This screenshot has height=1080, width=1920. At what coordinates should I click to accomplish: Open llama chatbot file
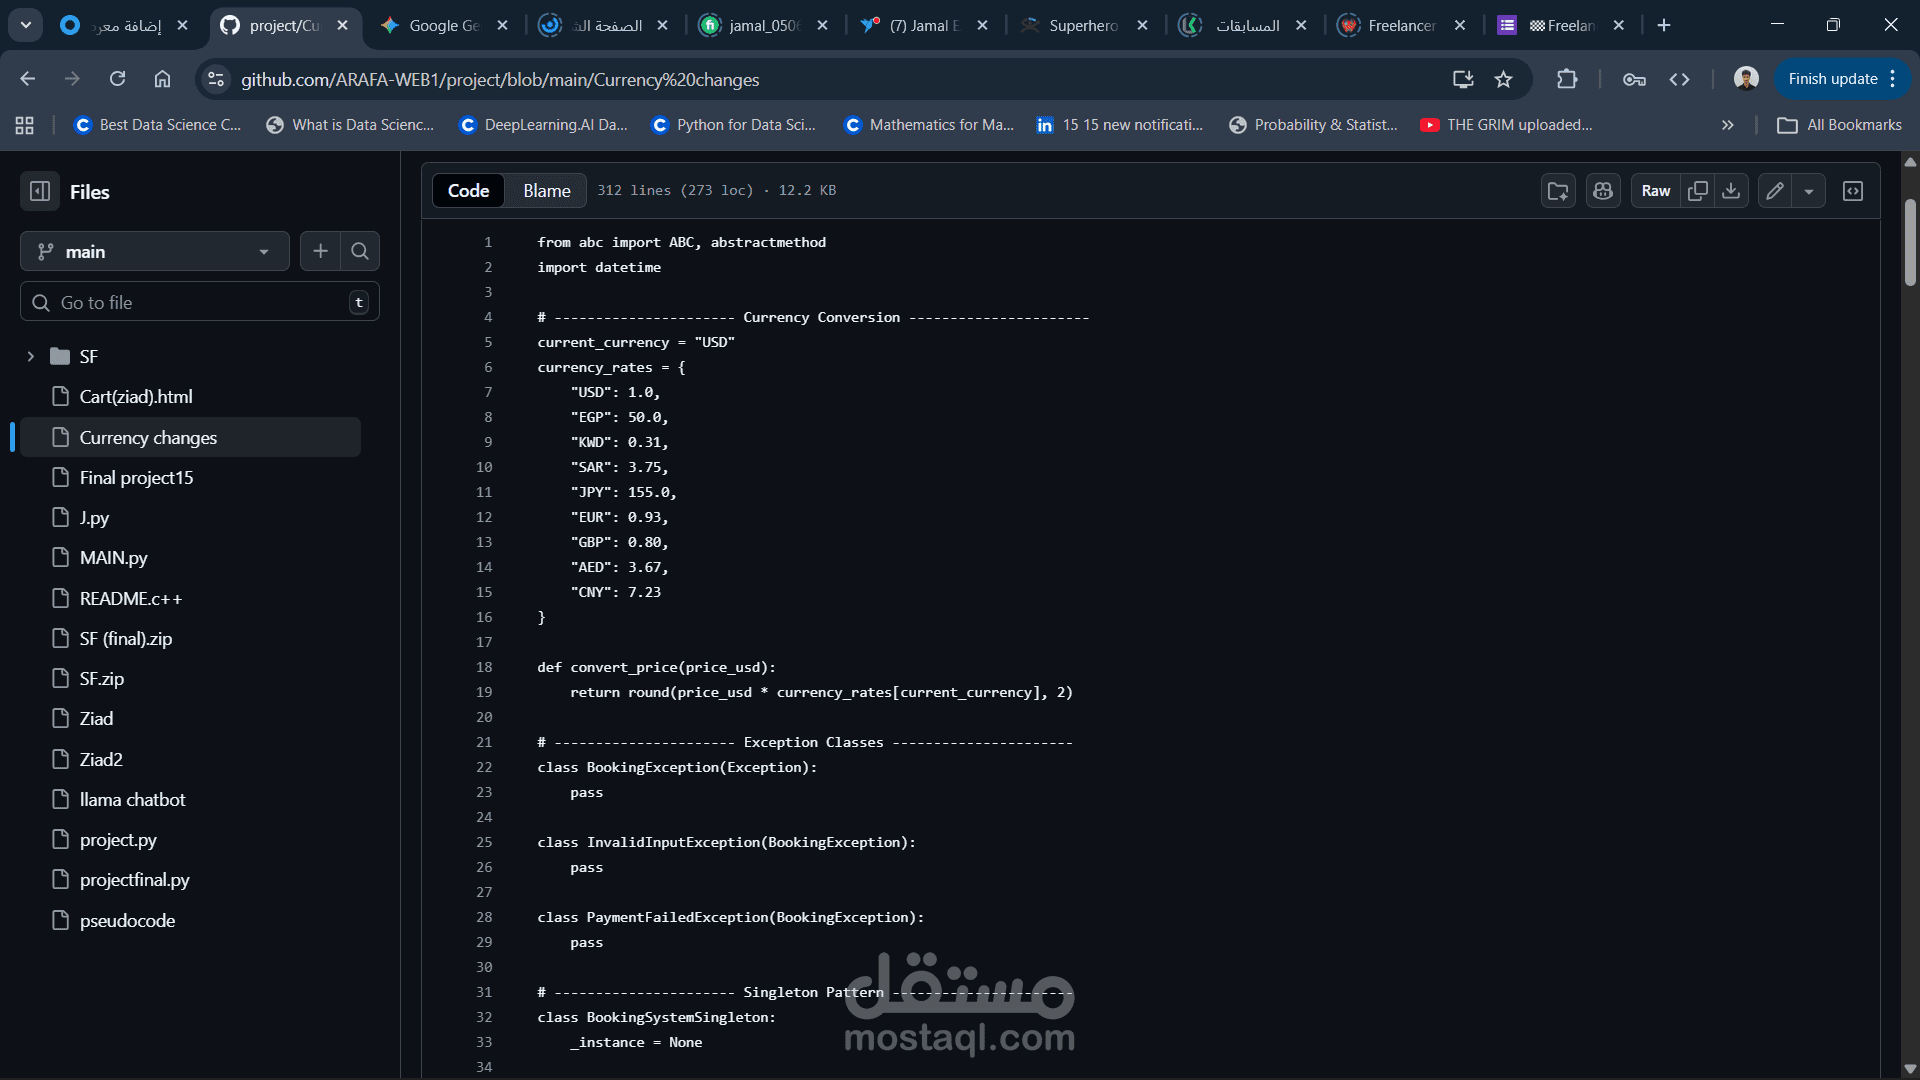tap(132, 799)
